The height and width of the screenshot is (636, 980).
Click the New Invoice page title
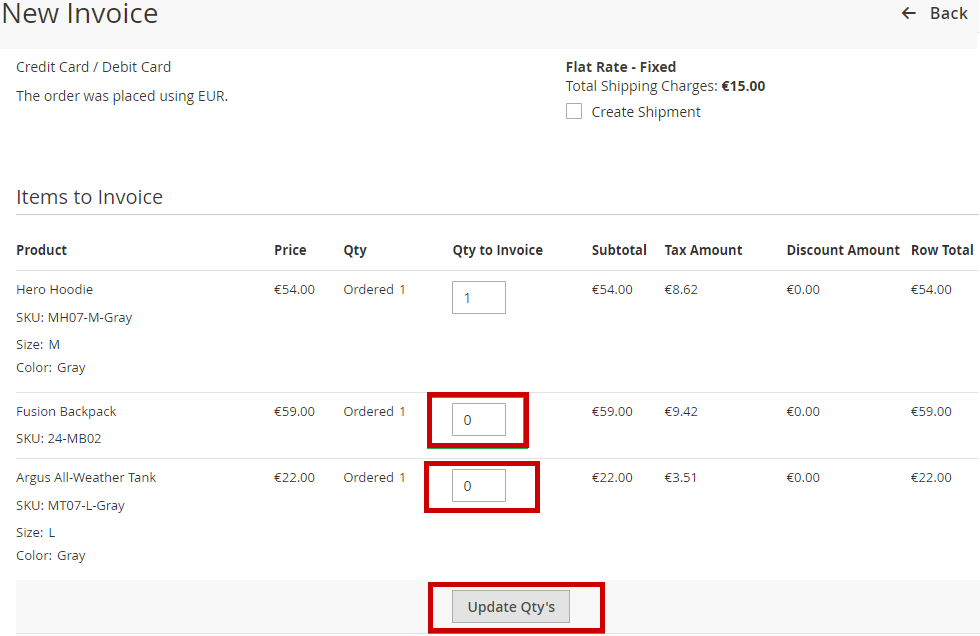(x=80, y=14)
